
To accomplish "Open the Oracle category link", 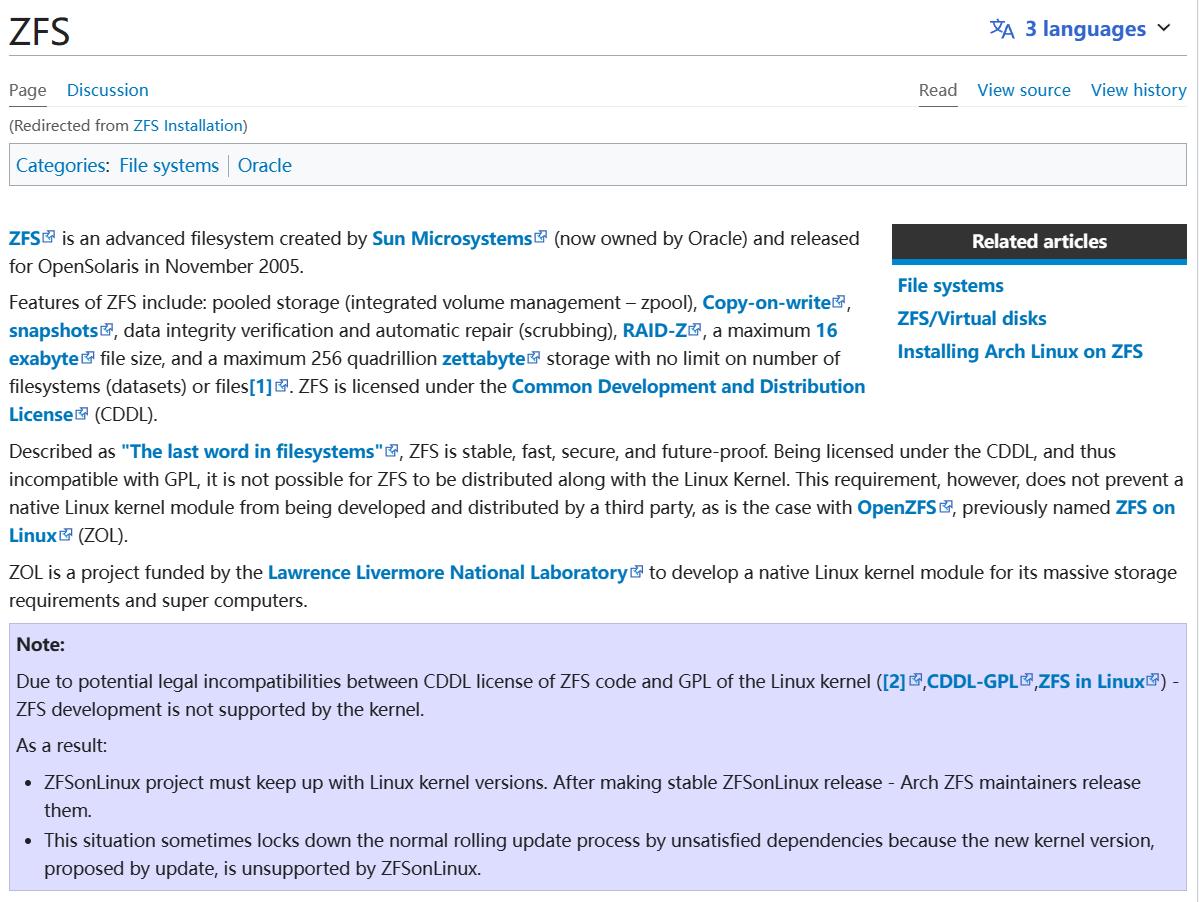I will click(264, 166).
